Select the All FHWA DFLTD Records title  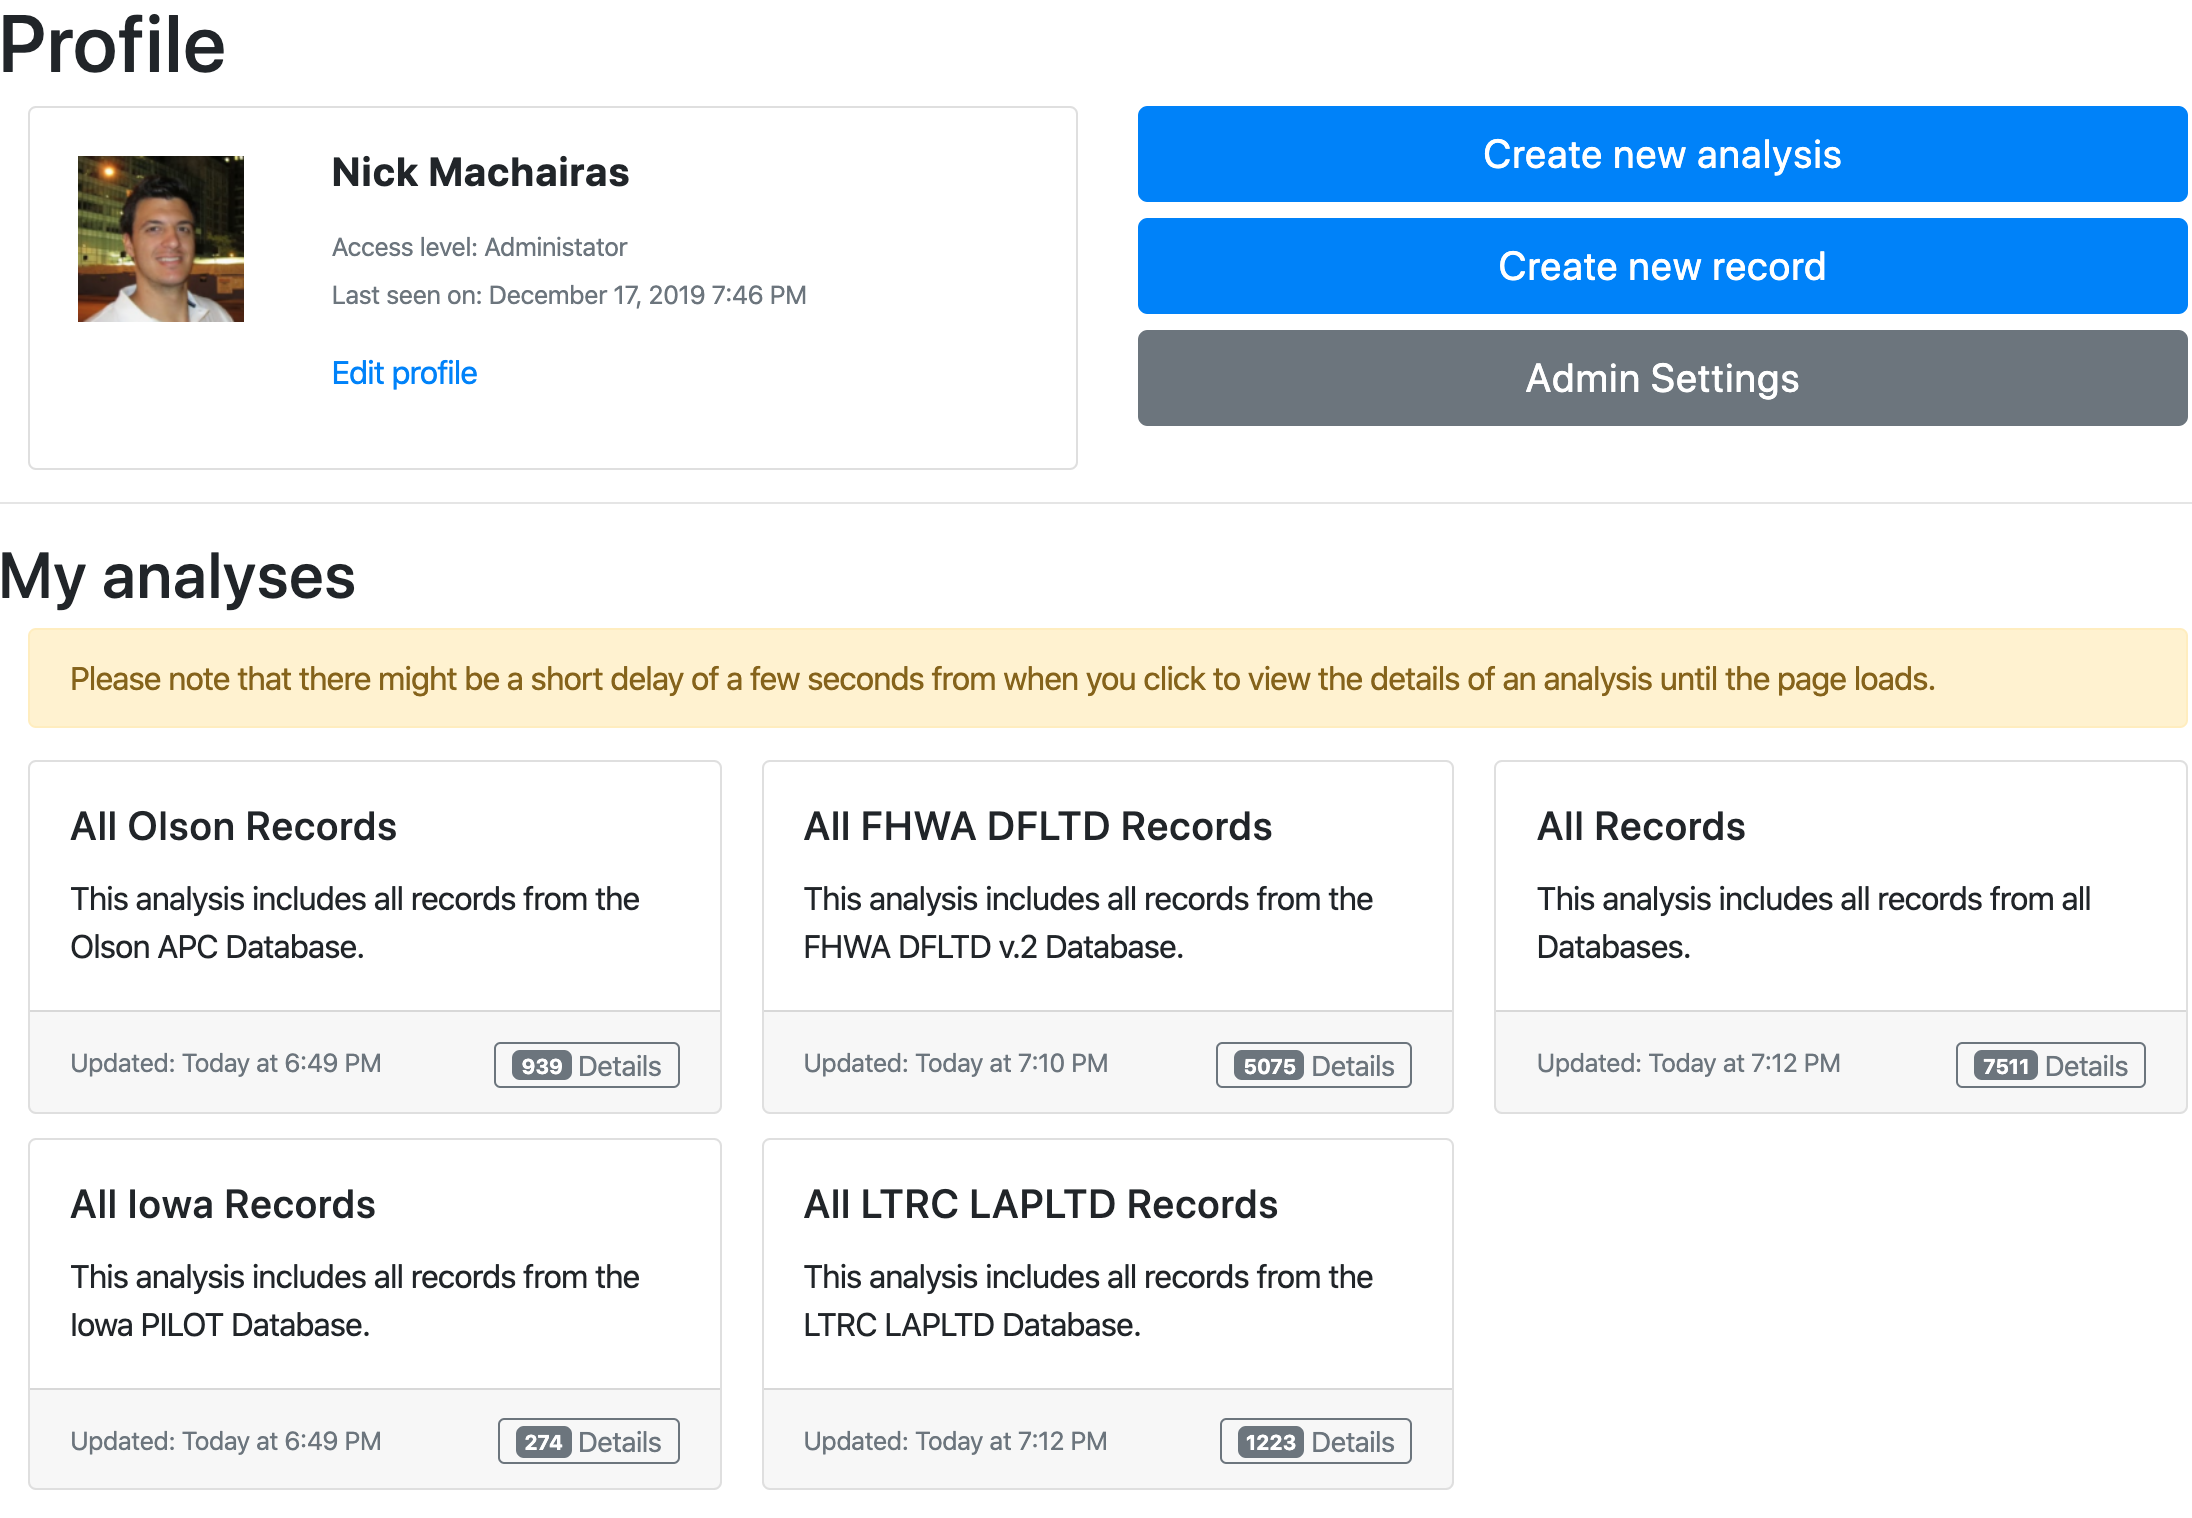[1038, 826]
